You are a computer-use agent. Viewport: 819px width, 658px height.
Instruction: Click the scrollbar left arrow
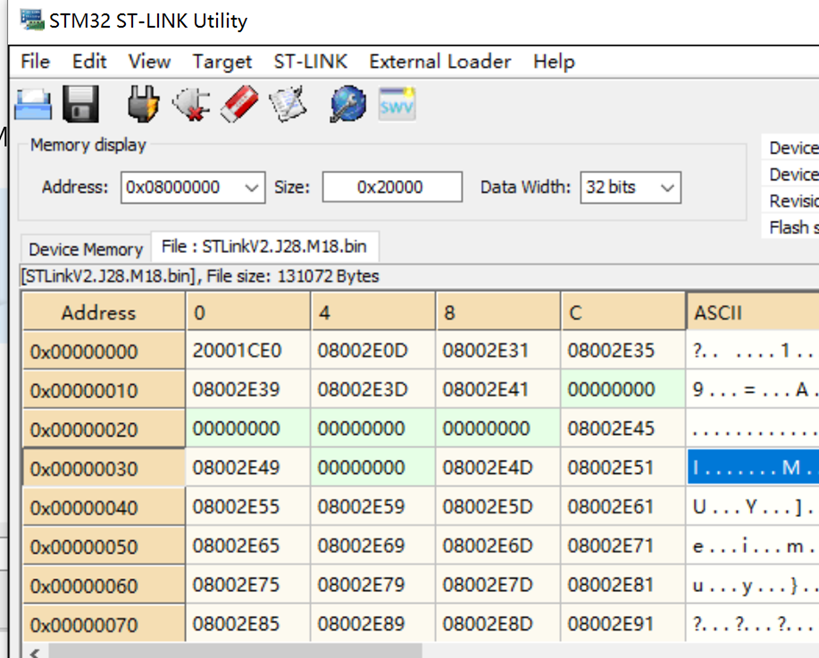tap(35, 651)
